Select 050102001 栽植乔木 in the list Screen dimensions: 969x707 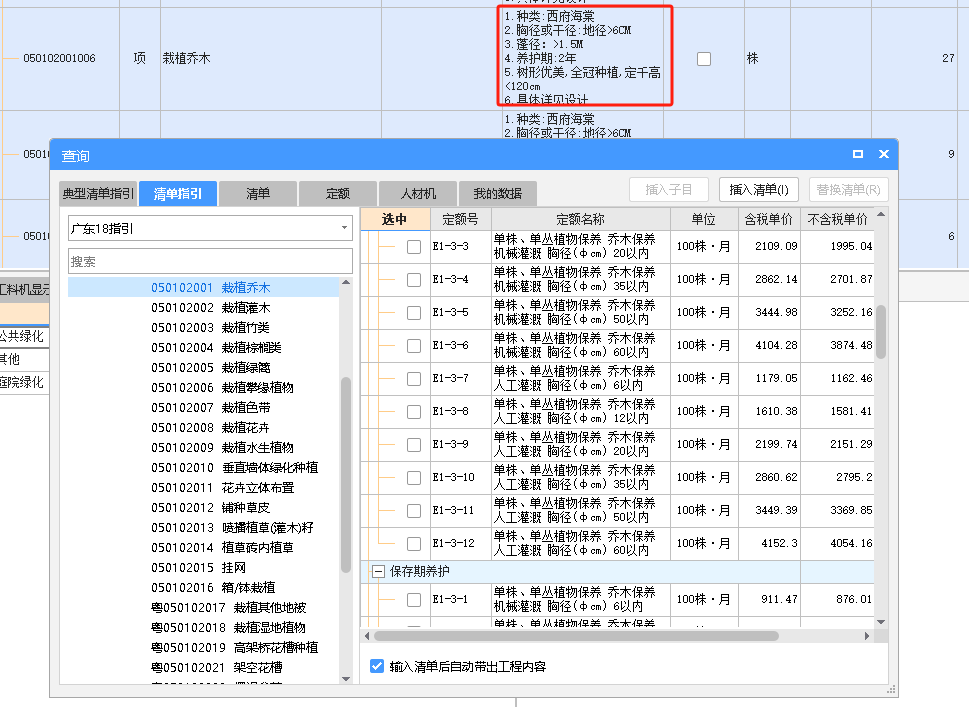211,287
